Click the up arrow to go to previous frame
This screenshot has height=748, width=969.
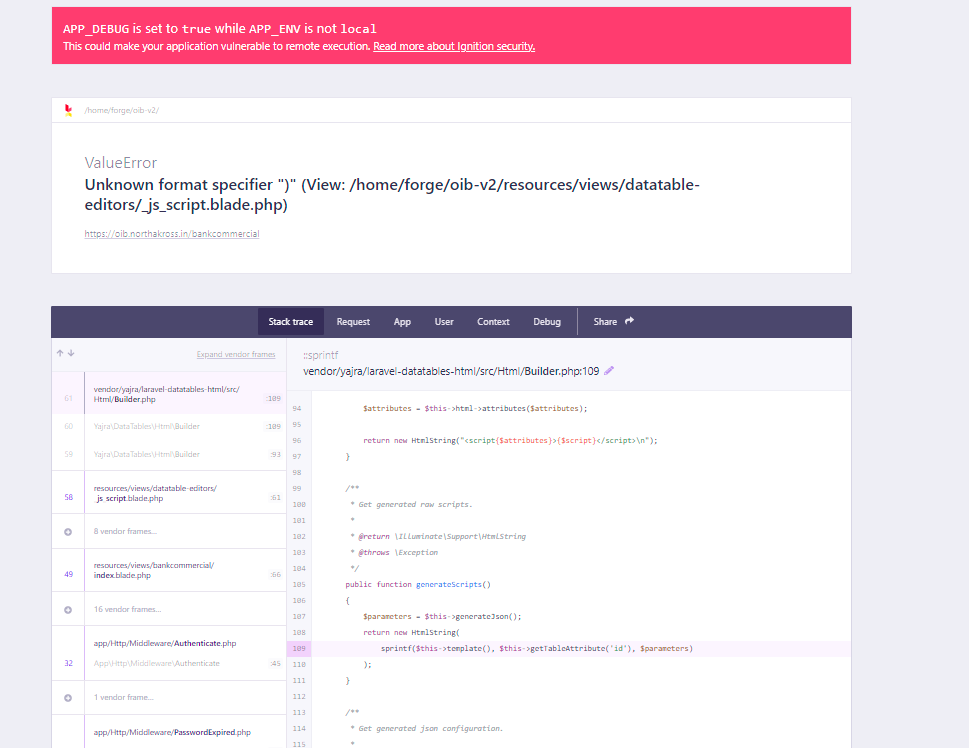point(60,353)
